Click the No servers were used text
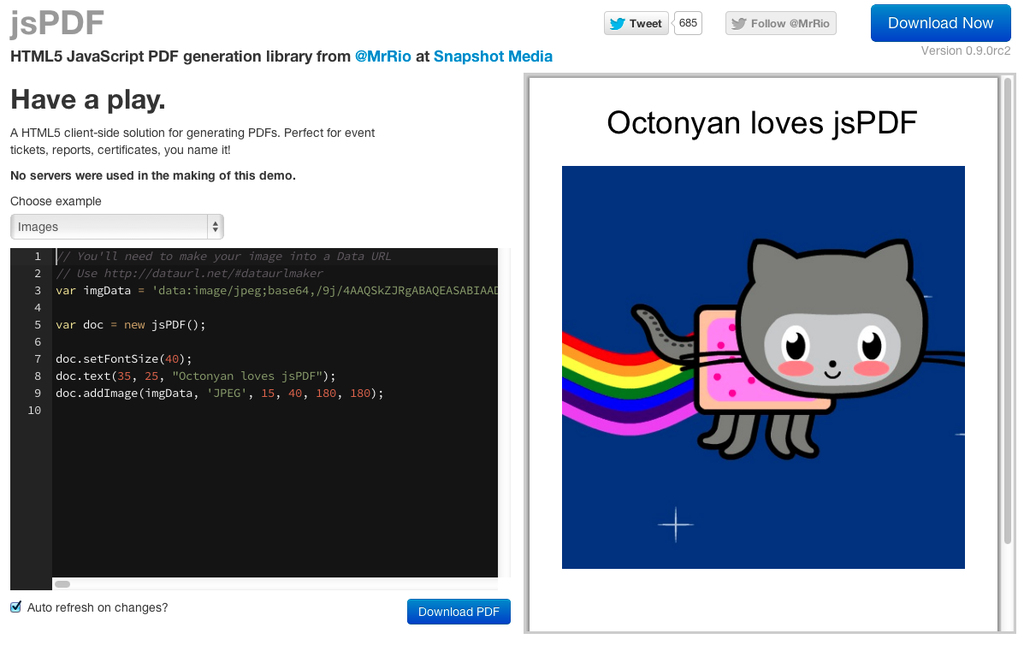Image resolution: width=1024 pixels, height=645 pixels. tap(153, 176)
